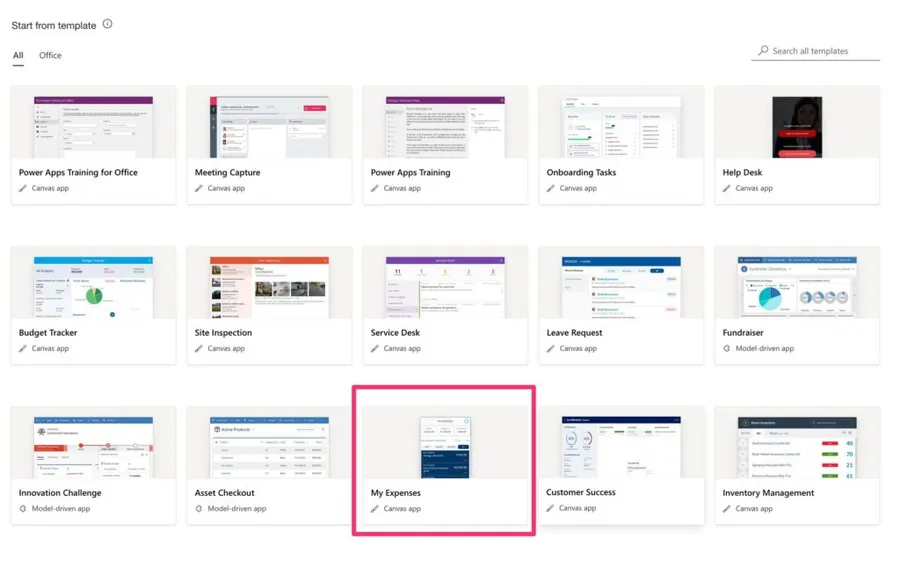Open the Site Inspection template preview
Viewport: 900px width, 561px height.
269,286
